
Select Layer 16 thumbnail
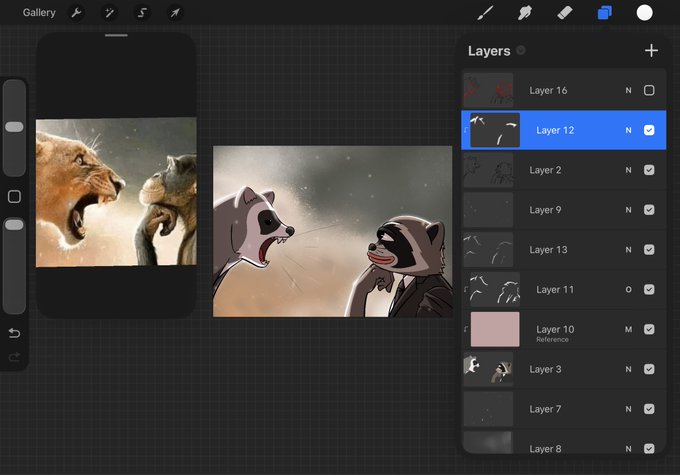[x=488, y=90]
